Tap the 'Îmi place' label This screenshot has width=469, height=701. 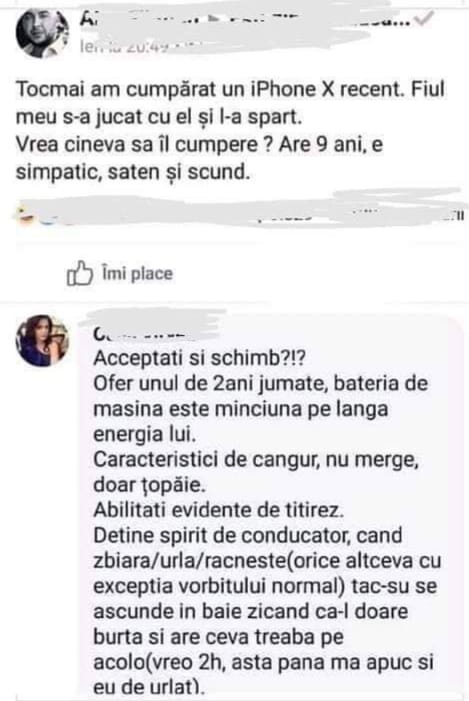pos(137,274)
